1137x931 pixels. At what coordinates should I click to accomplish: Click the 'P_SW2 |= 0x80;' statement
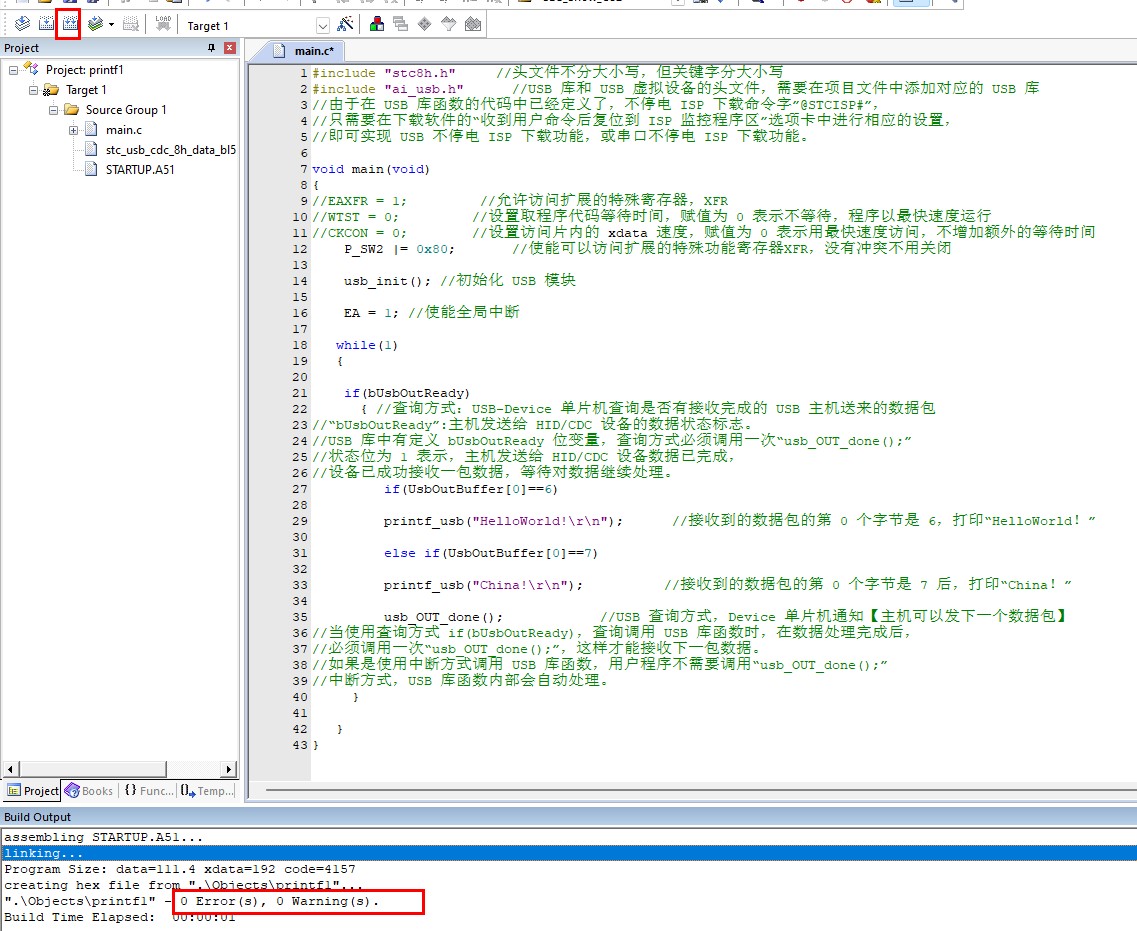pos(399,249)
